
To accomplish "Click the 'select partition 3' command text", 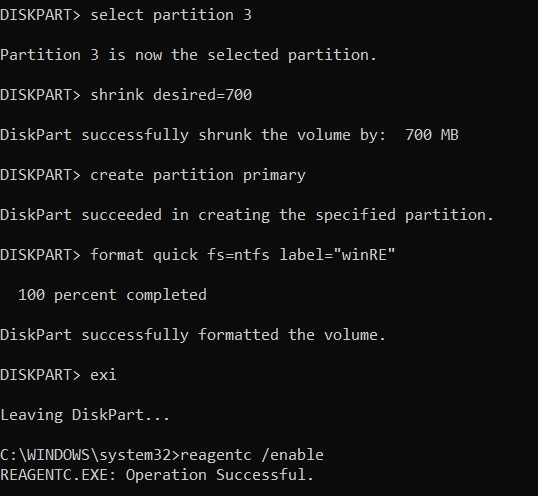I will tap(171, 15).
